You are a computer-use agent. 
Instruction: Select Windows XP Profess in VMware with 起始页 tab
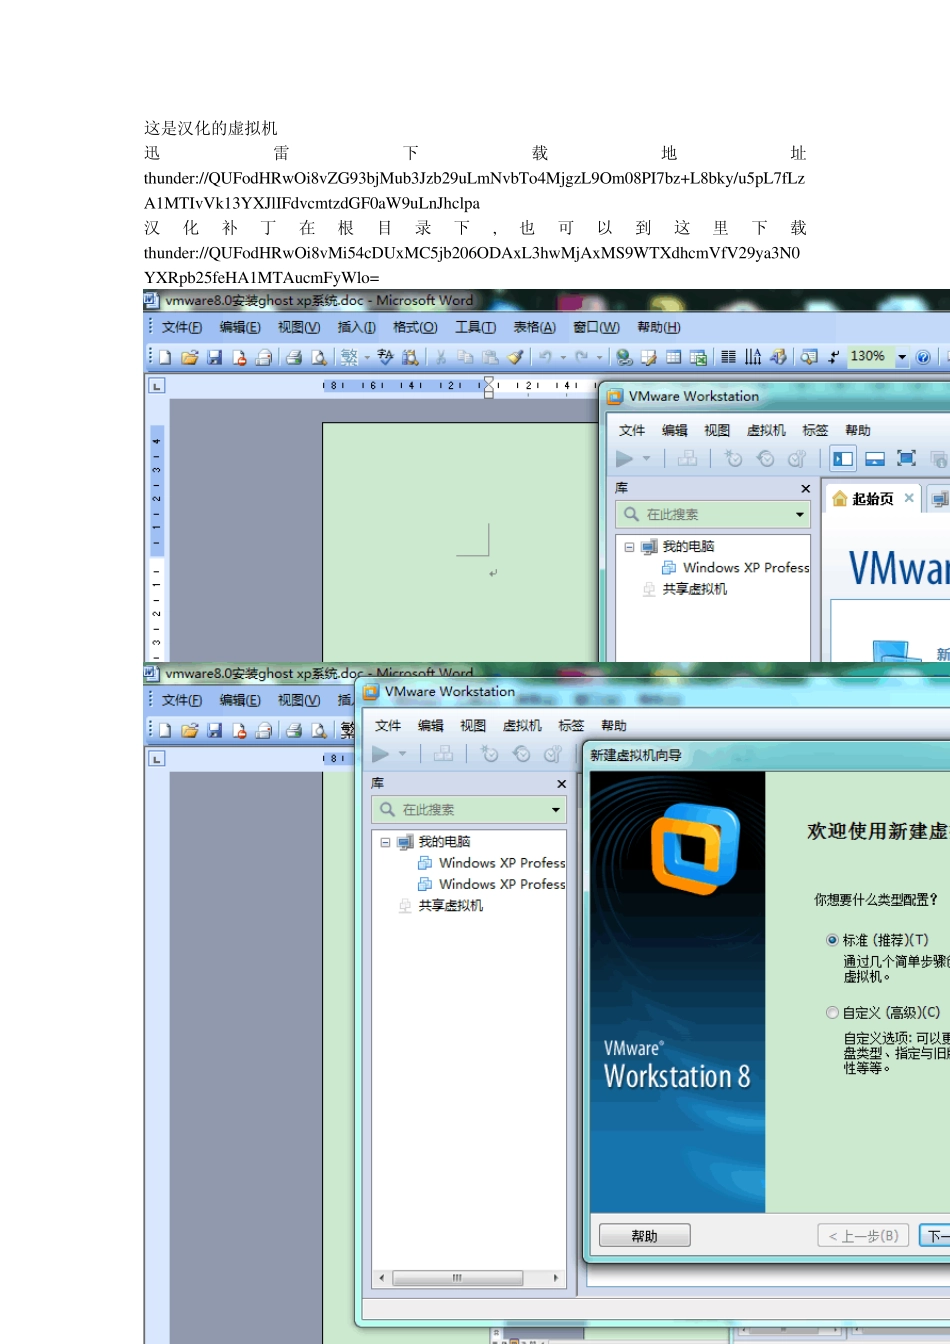746,568
